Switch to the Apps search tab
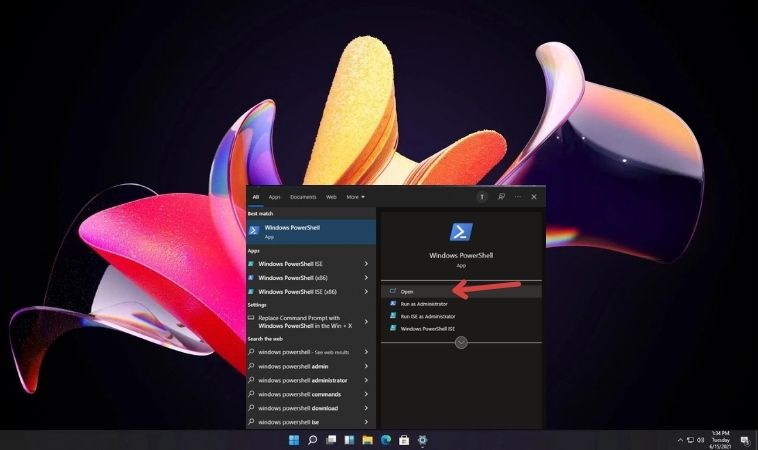 pyautogui.click(x=275, y=197)
